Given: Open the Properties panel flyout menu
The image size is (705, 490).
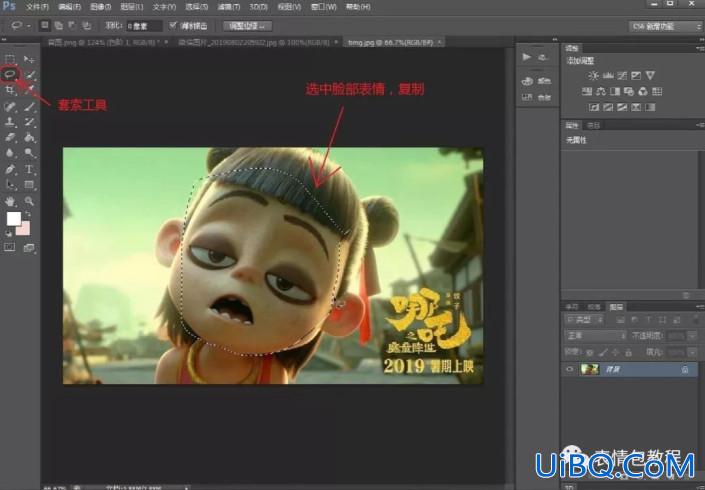Looking at the screenshot, I should point(700,125).
